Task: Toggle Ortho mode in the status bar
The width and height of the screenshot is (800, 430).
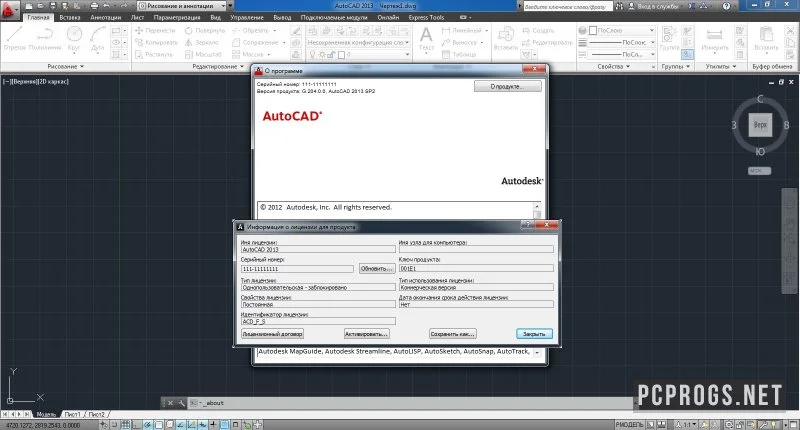Action: tap(136, 424)
